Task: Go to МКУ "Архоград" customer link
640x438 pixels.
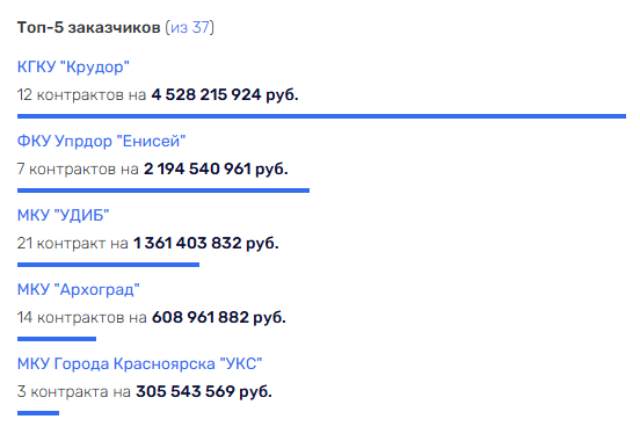Action: (79, 290)
